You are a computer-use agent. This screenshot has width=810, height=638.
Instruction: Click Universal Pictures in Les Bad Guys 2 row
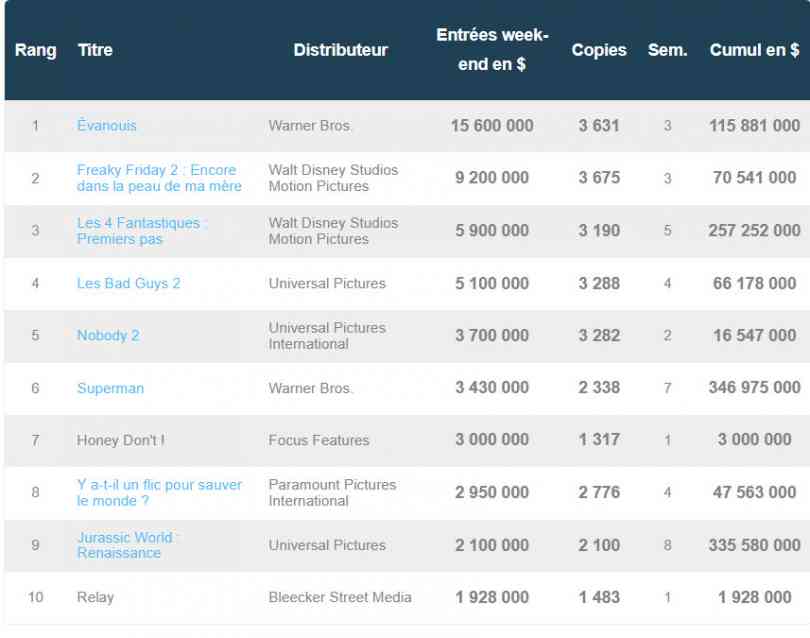click(327, 283)
